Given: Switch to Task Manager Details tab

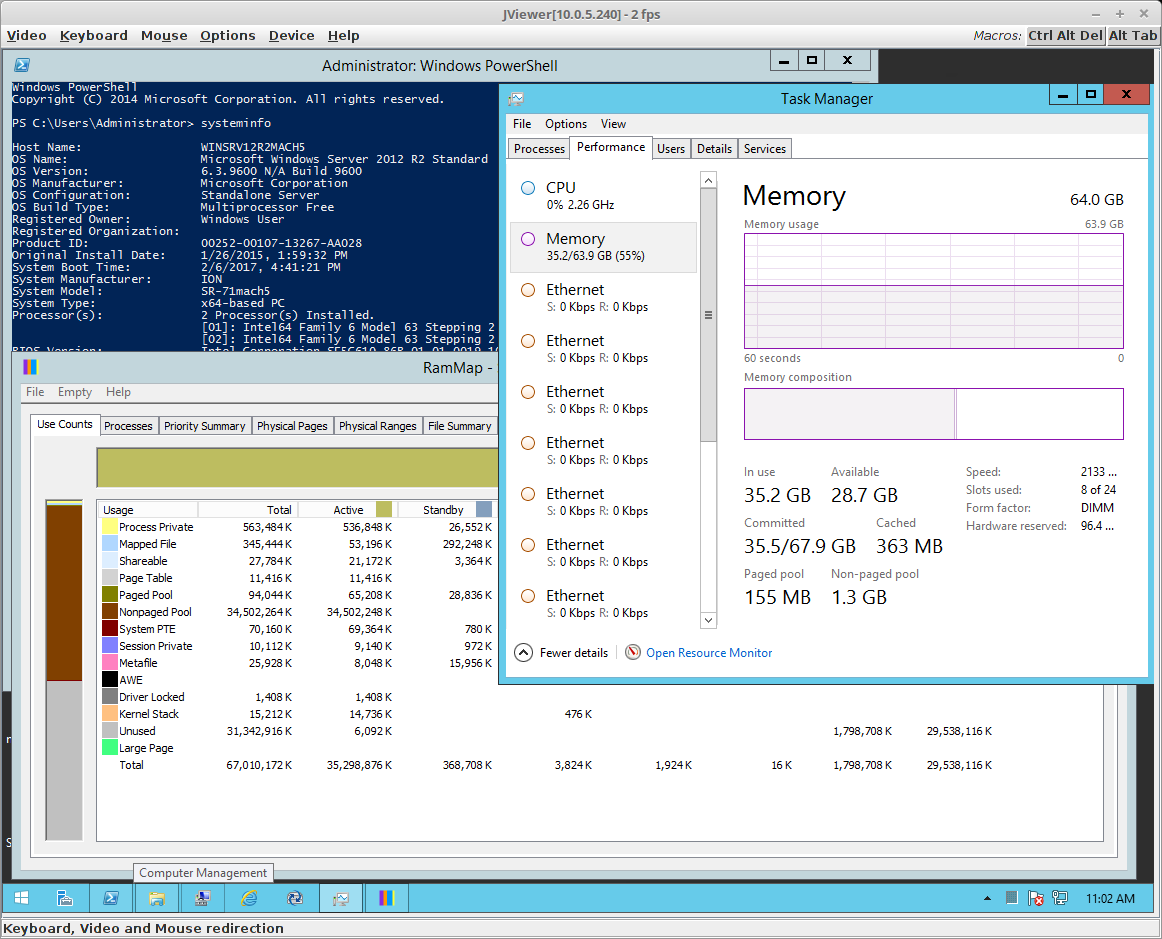Looking at the screenshot, I should point(714,149).
